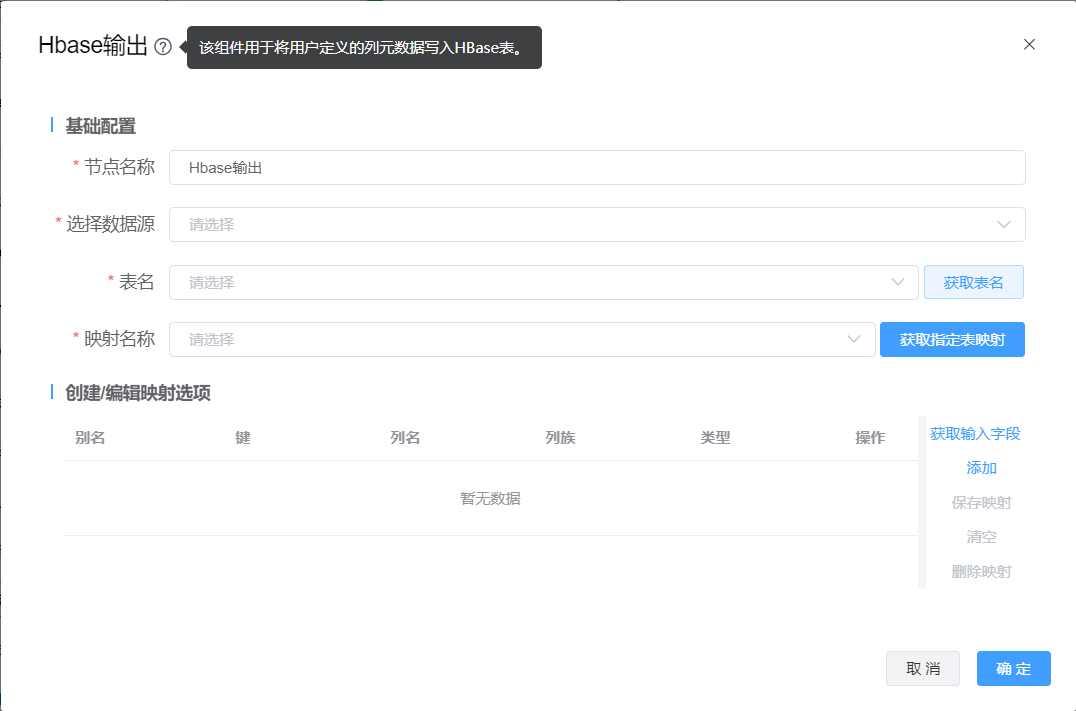The image size is (1076, 711).
Task: Select the 列名 column header
Action: tap(405, 438)
